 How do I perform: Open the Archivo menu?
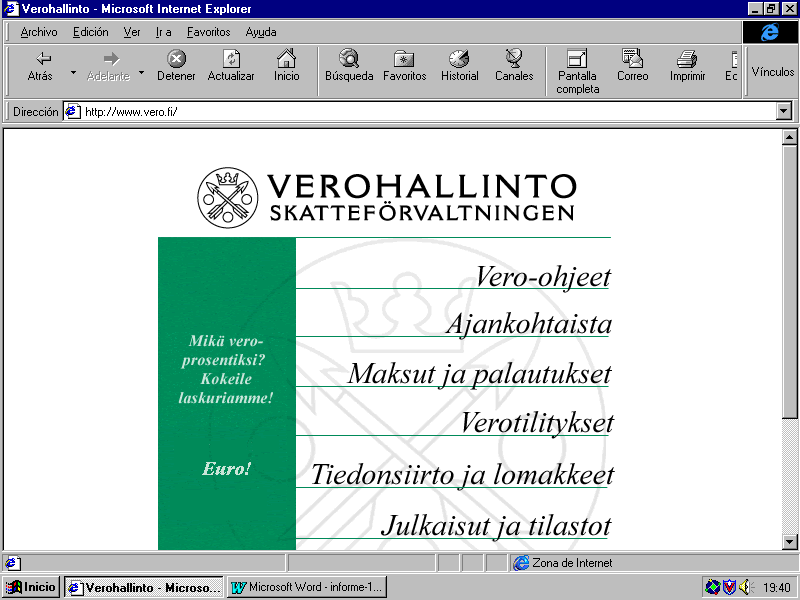pos(39,32)
